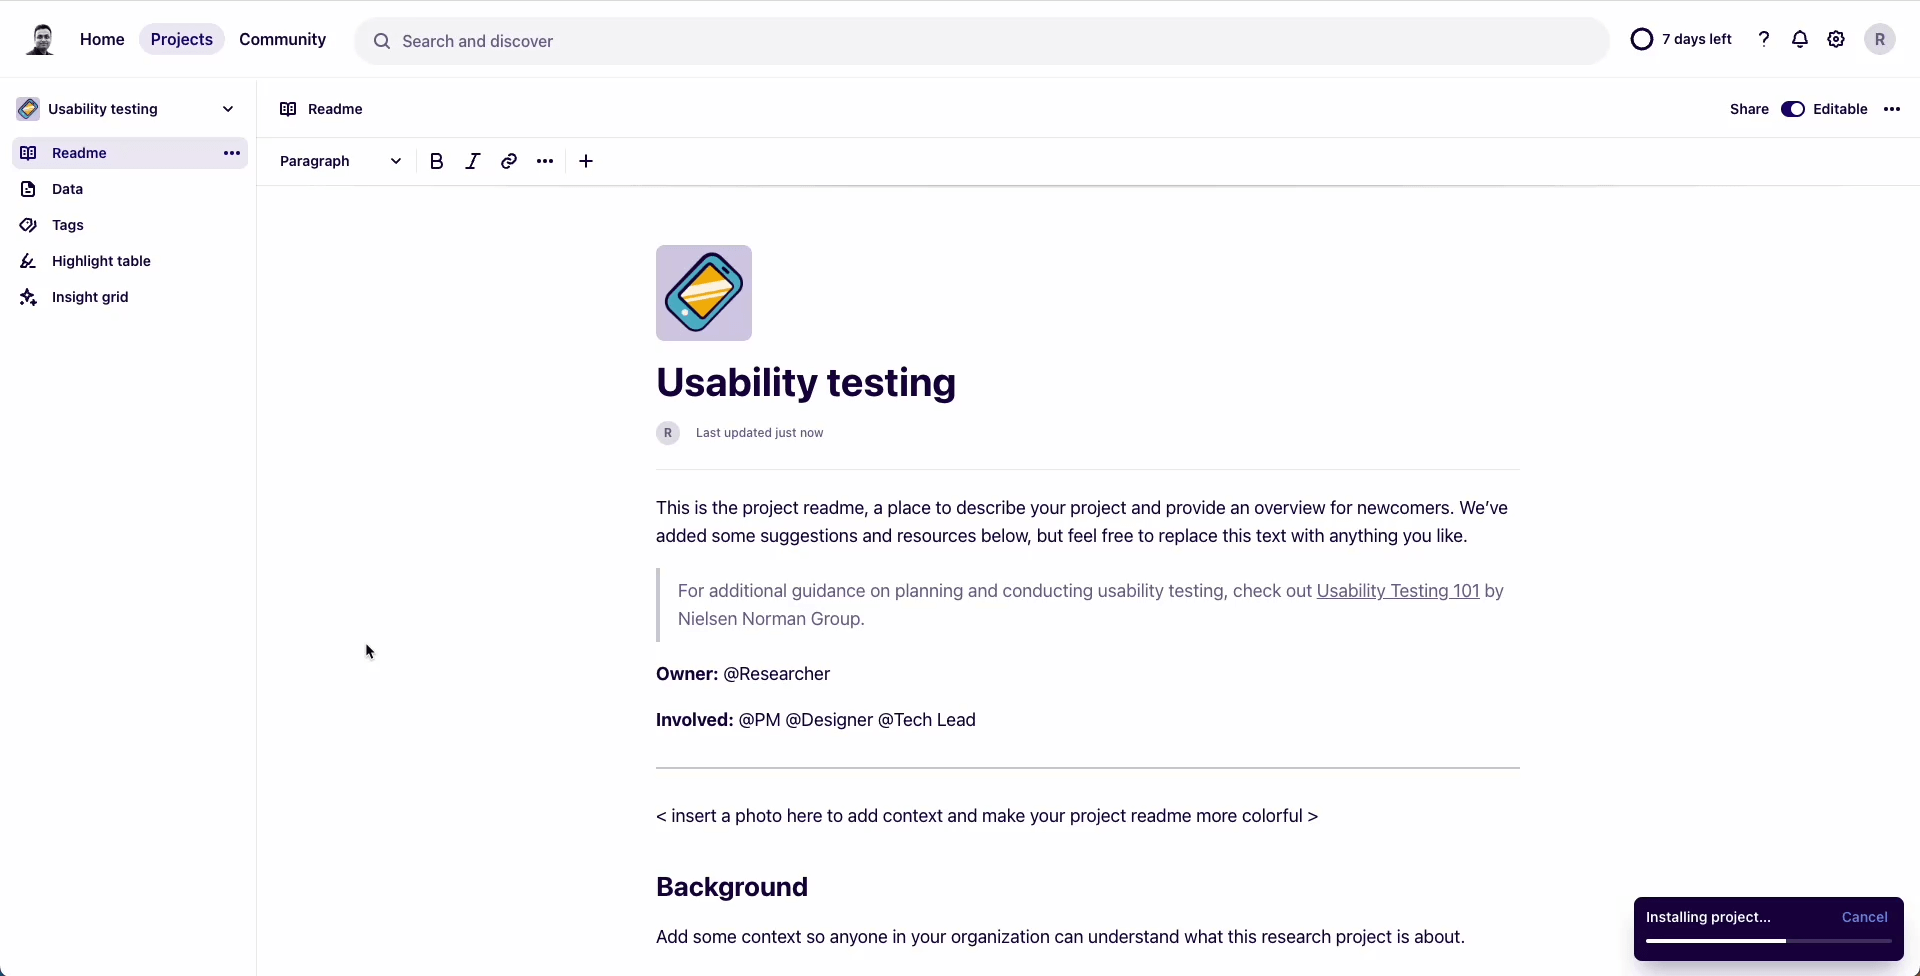Screen dimensions: 1920x976
Task: Open more formatting options ellipsis
Action: click(x=545, y=161)
